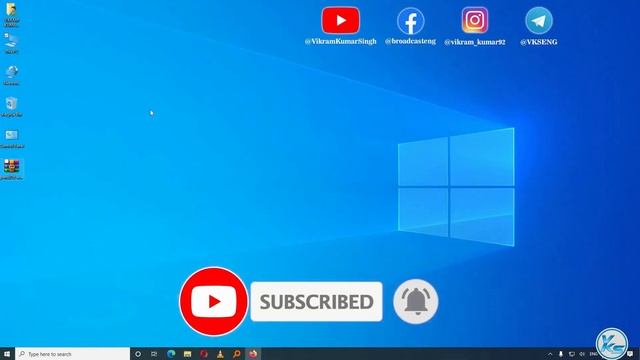Screen dimensions: 640x360
Task: Open the Windows Start menu
Action: click(7, 354)
